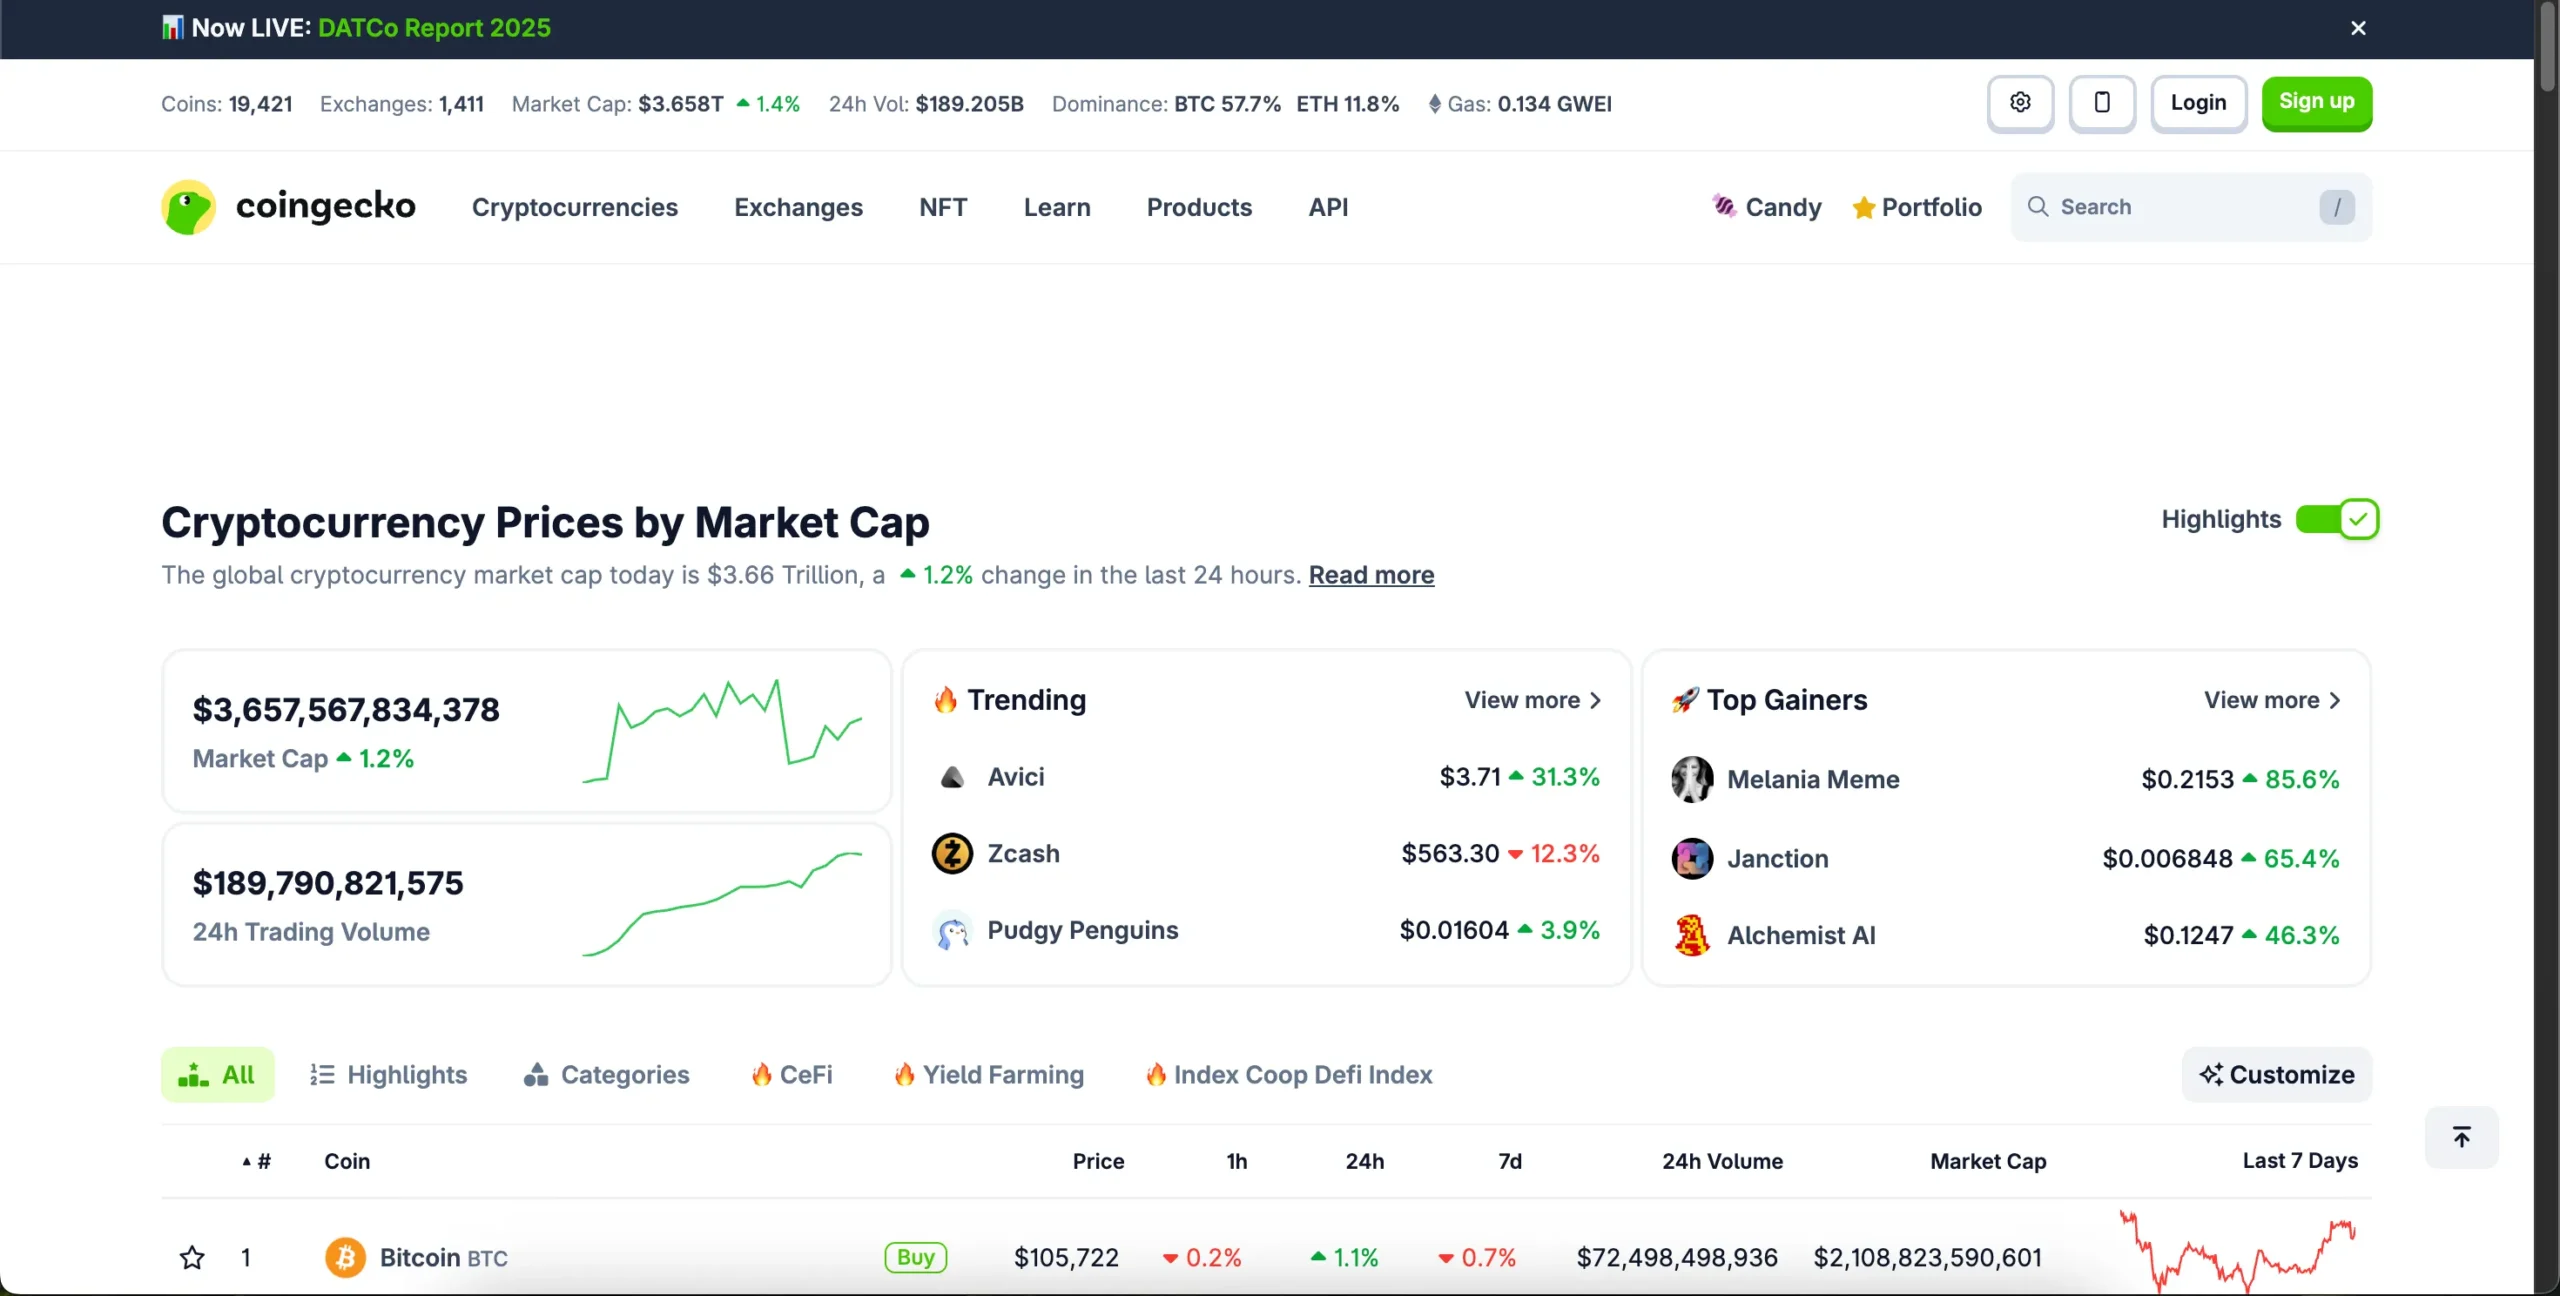Switch to the Categories tab
The height and width of the screenshot is (1296, 2560).
tap(607, 1074)
